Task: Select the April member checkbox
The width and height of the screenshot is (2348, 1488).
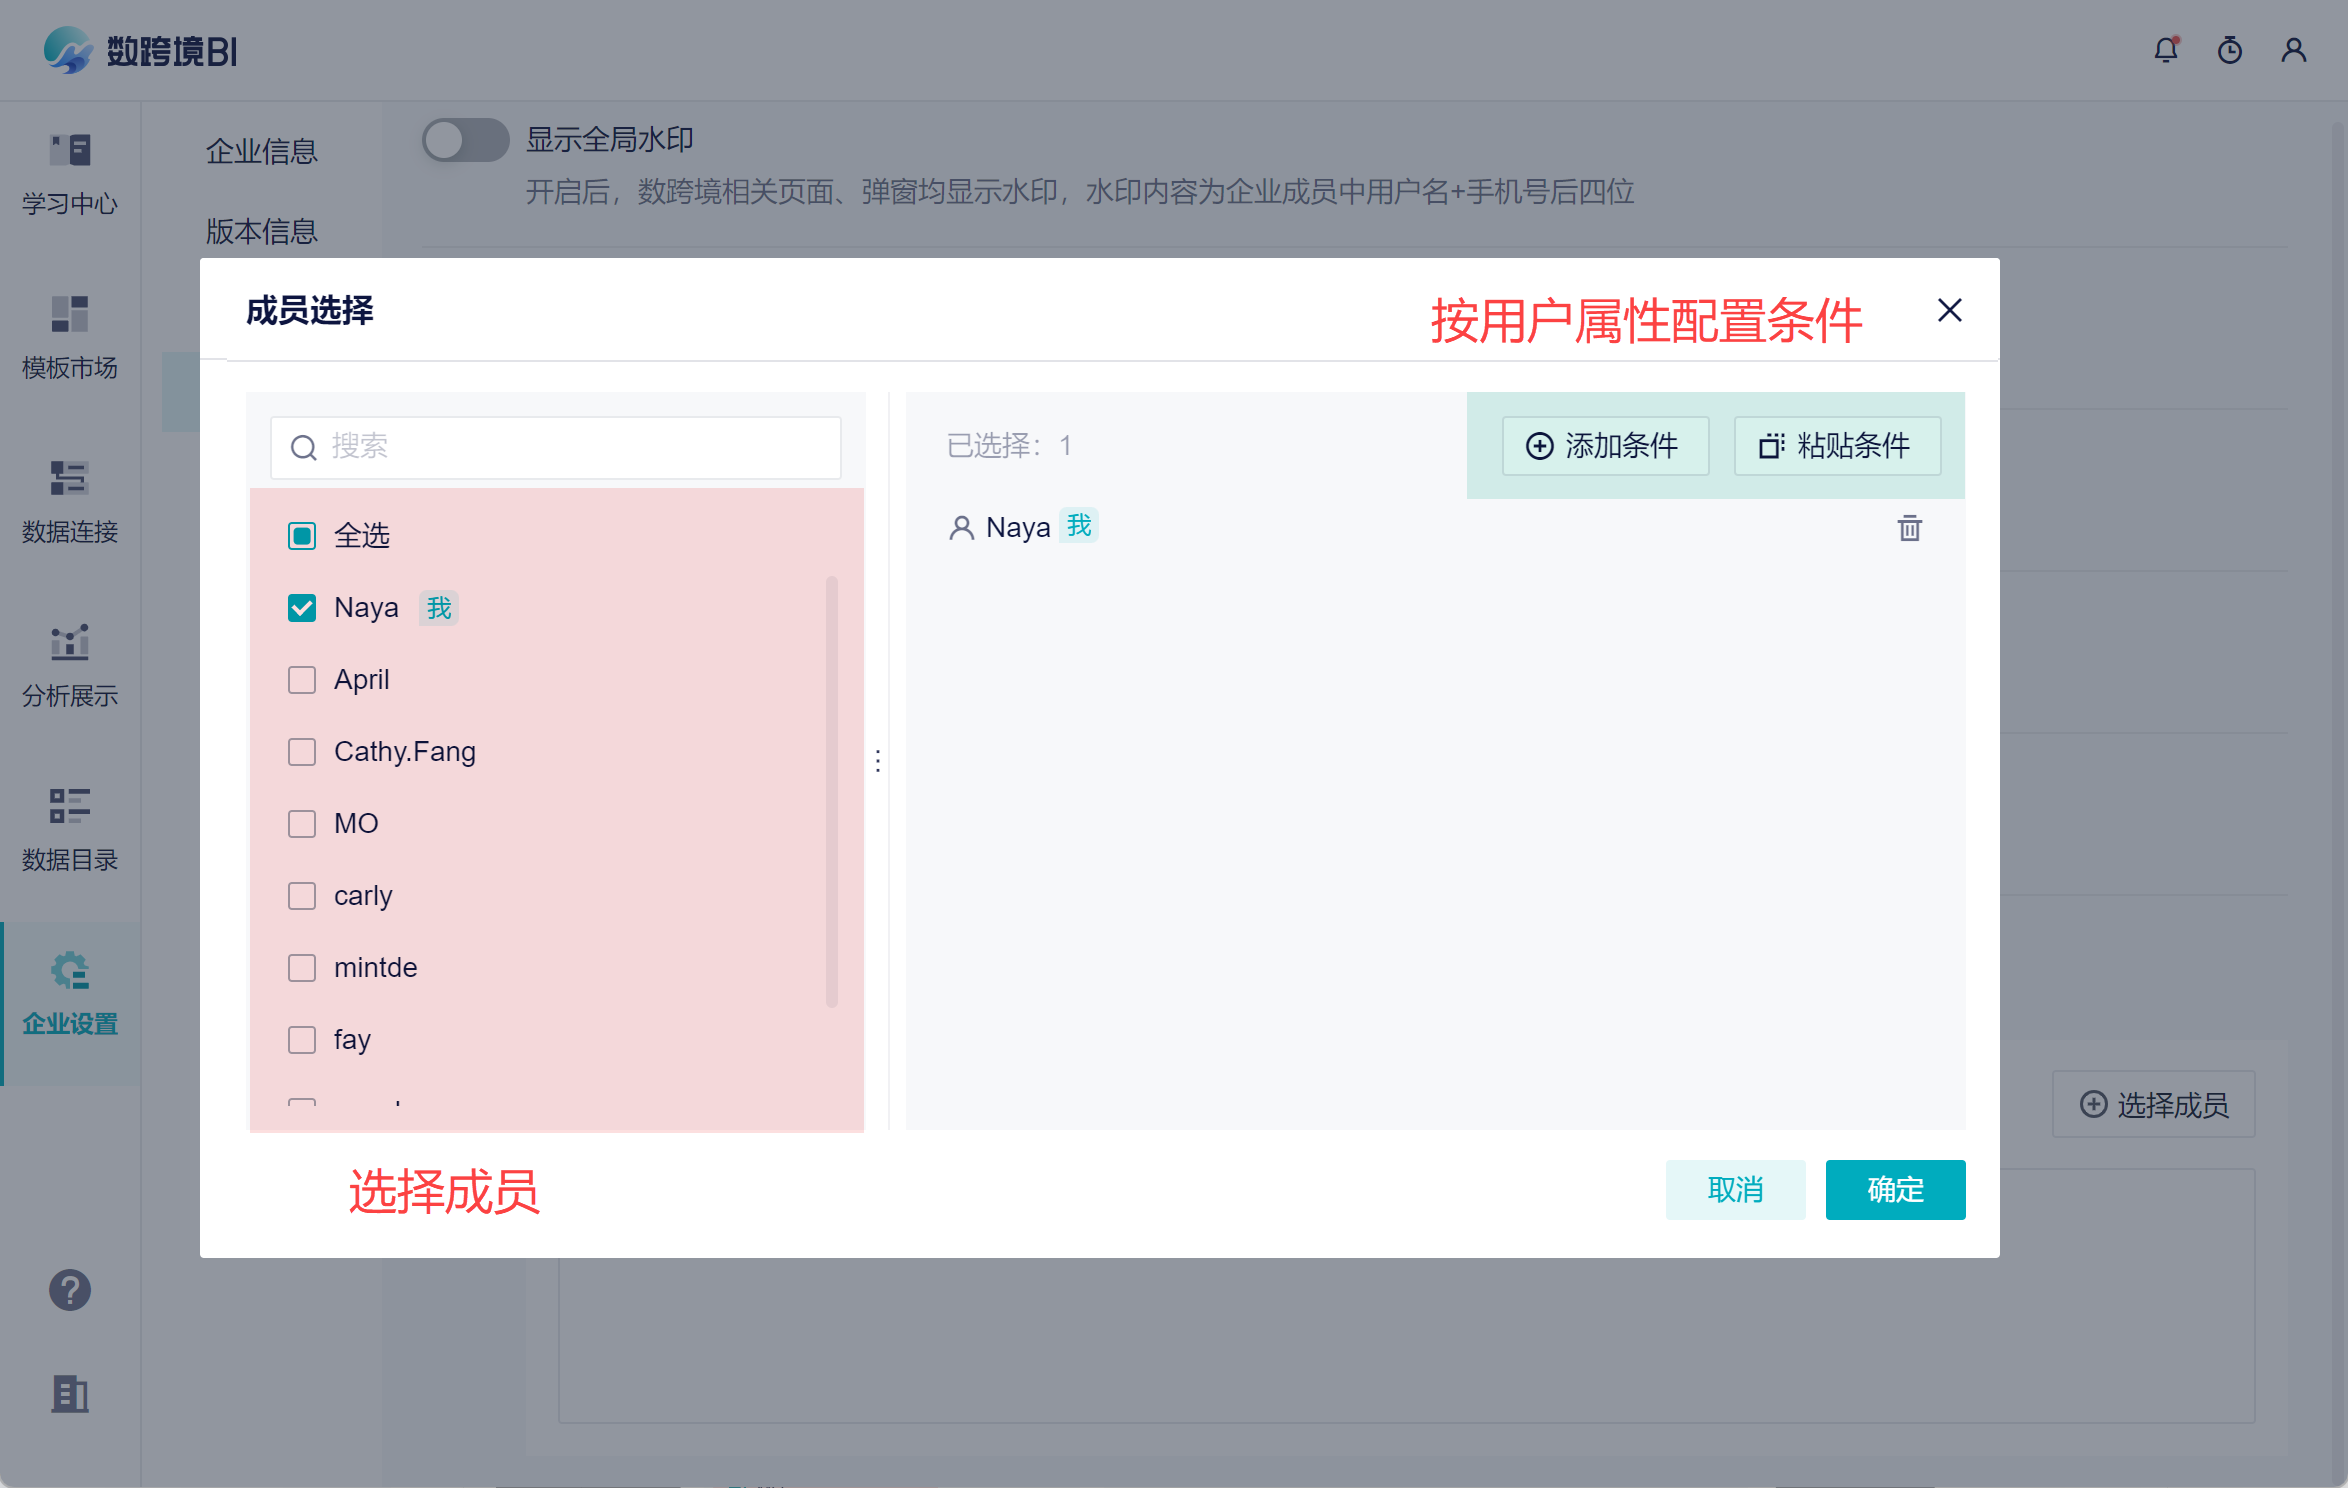Action: [x=302, y=680]
